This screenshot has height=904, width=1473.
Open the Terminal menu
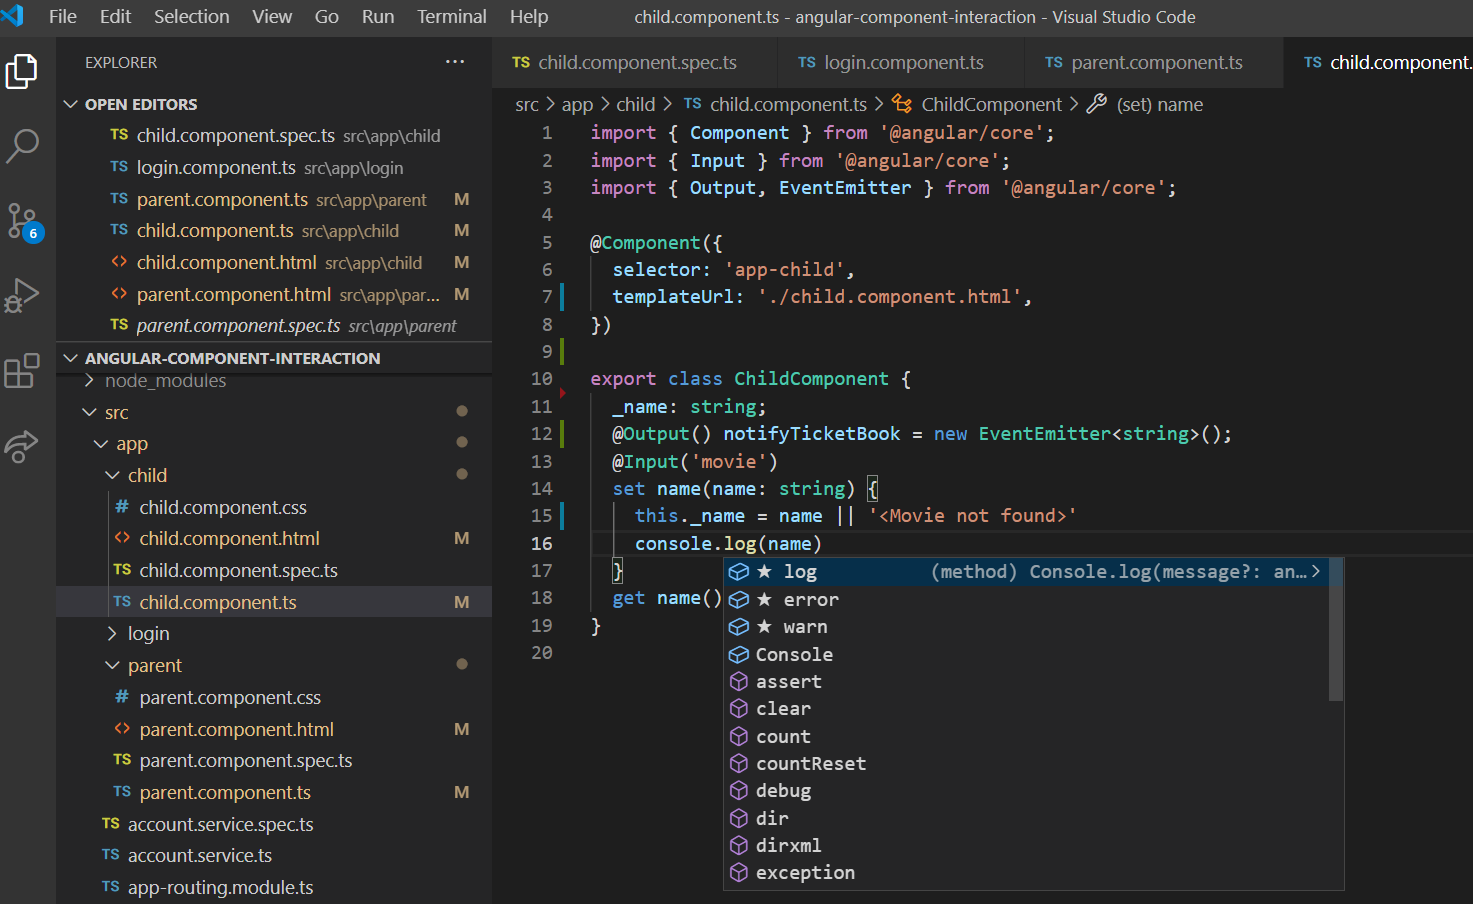coord(451,16)
